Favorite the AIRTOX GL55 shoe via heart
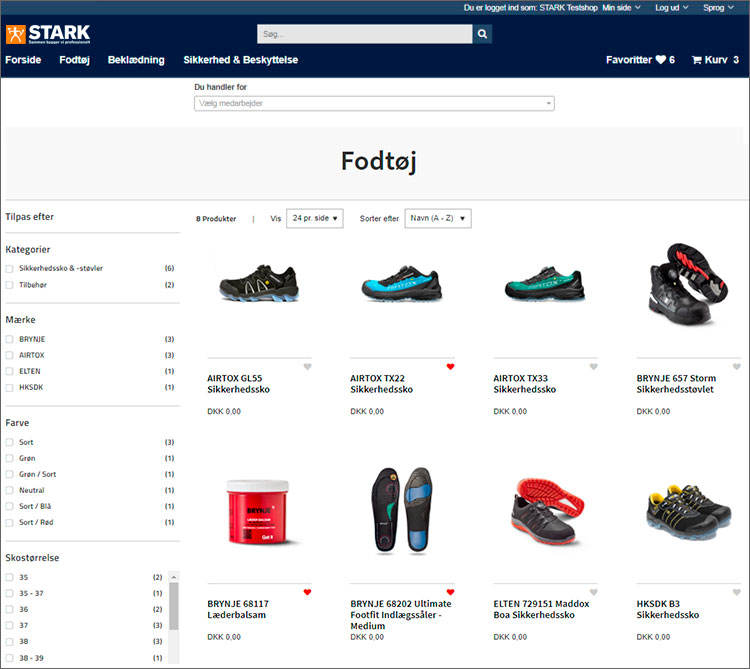Screen dimensions: 750x669 [x=307, y=367]
